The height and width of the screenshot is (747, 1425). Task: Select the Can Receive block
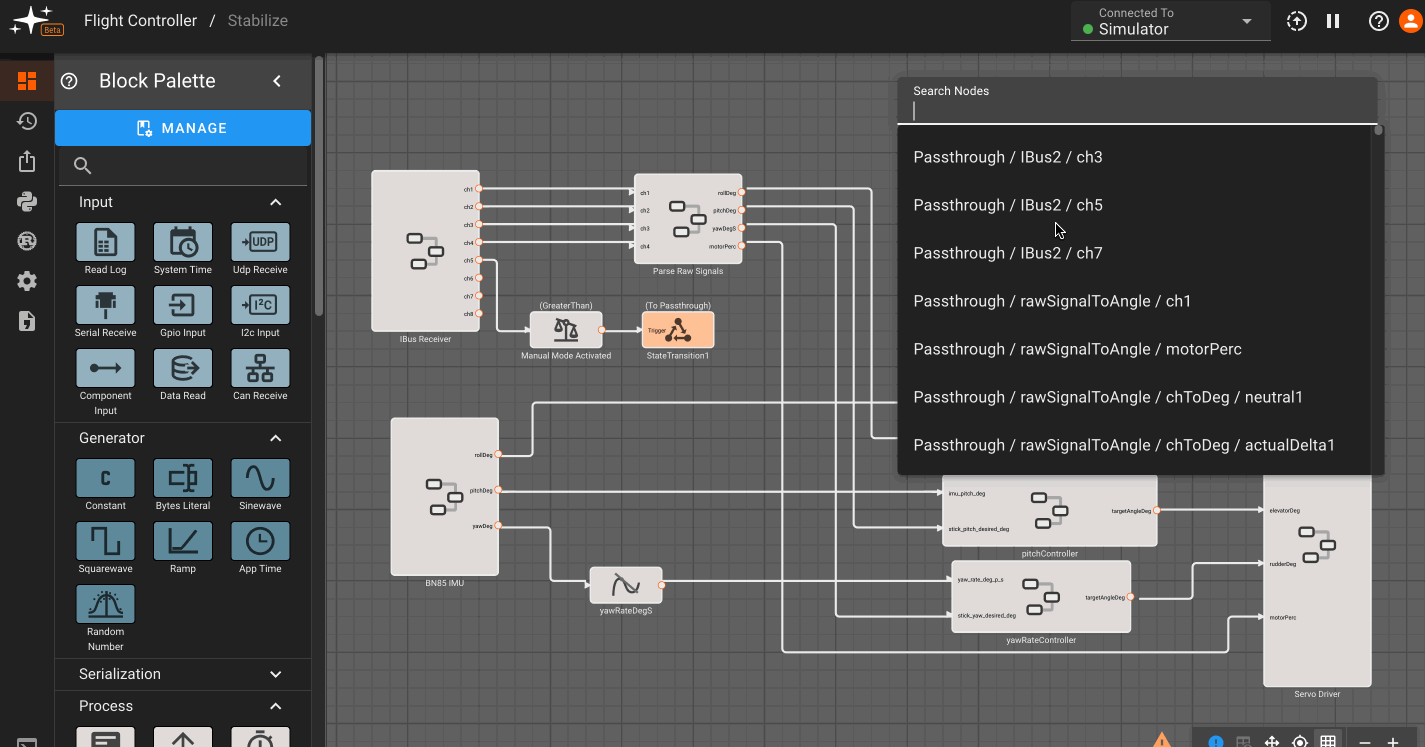(x=260, y=368)
